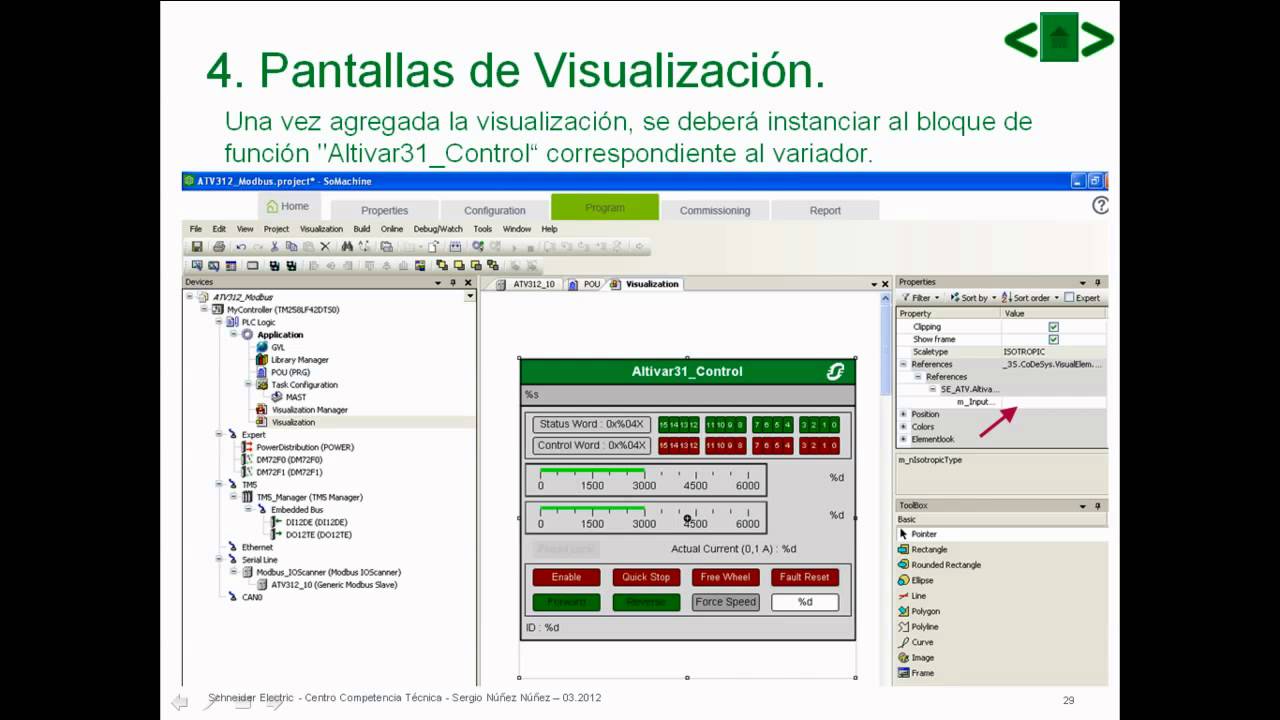This screenshot has height=720, width=1280.
Task: Expand the Colors property group
Action: point(903,427)
